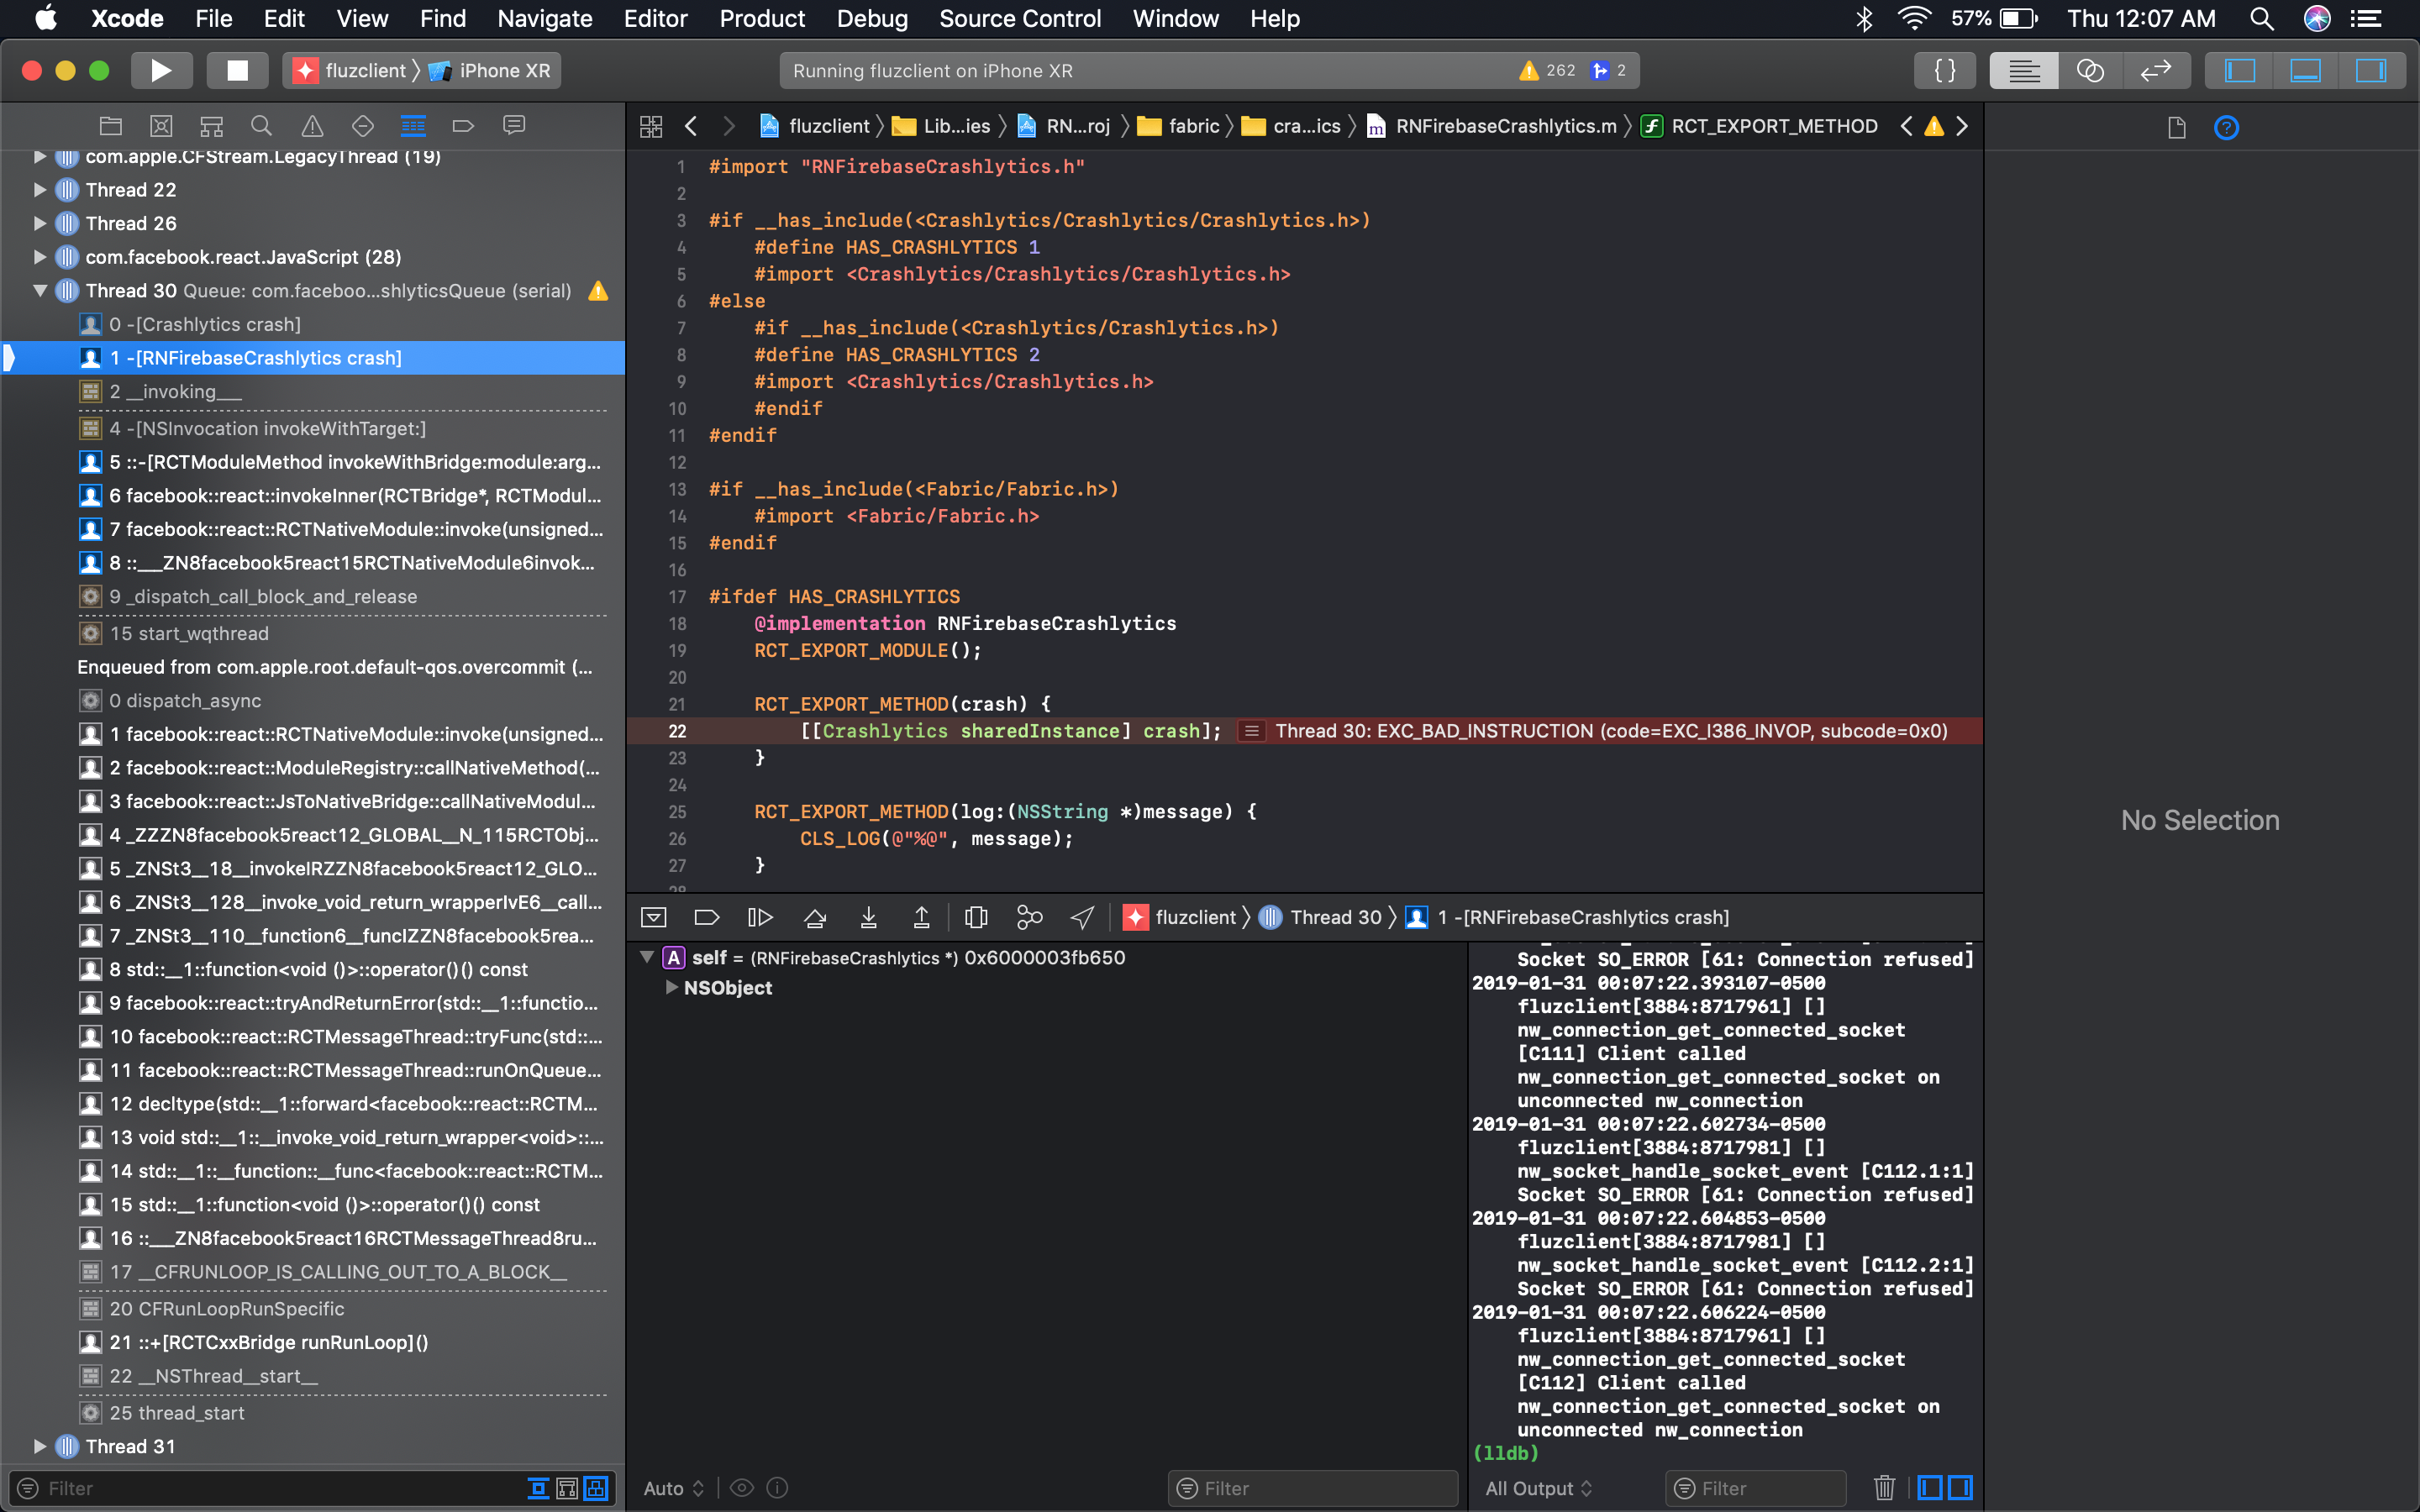Click the Simulate Location arrow icon

tap(1082, 917)
